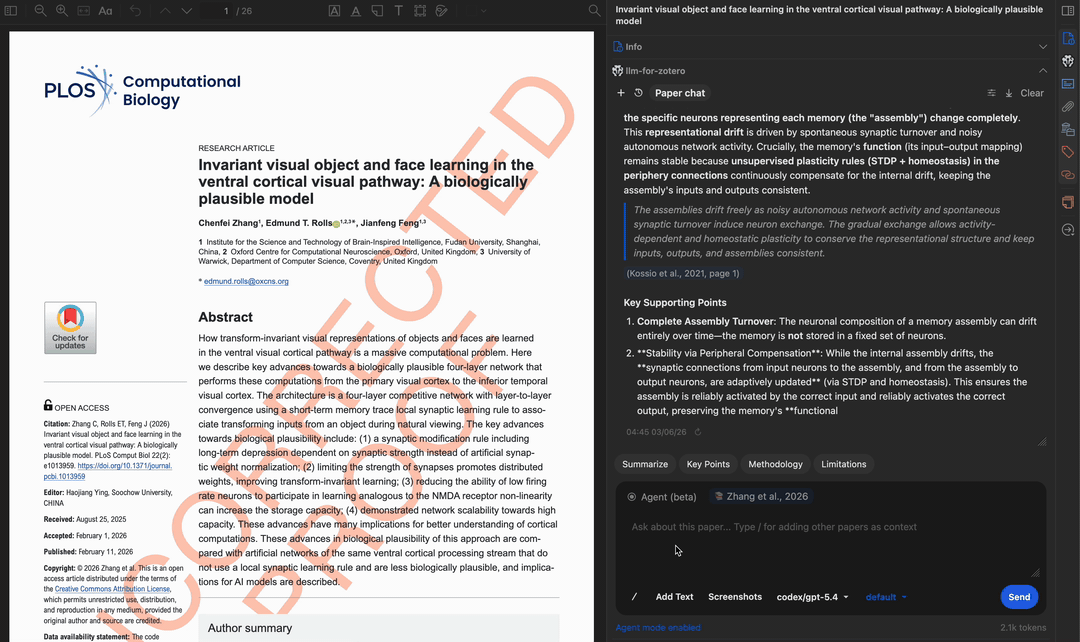Select the sticky note annotation tool
Image resolution: width=1080 pixels, height=642 pixels.
(x=377, y=11)
